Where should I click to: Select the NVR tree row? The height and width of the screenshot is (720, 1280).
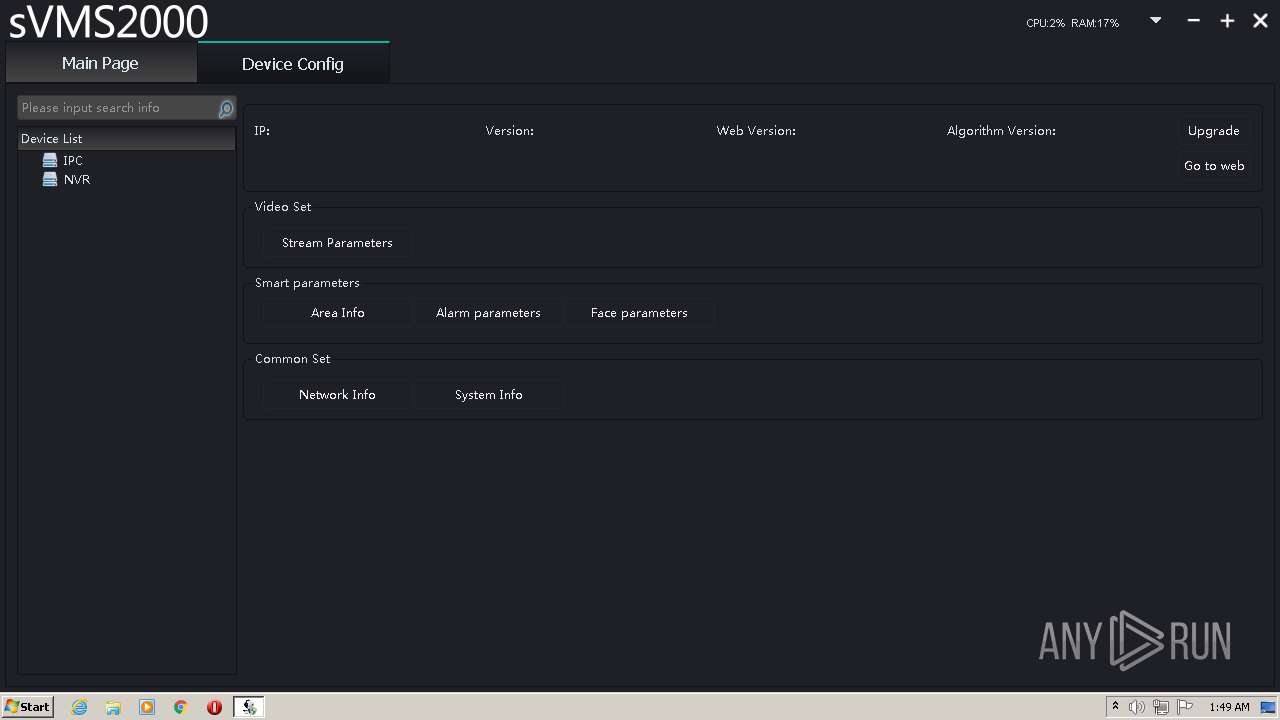(126, 180)
